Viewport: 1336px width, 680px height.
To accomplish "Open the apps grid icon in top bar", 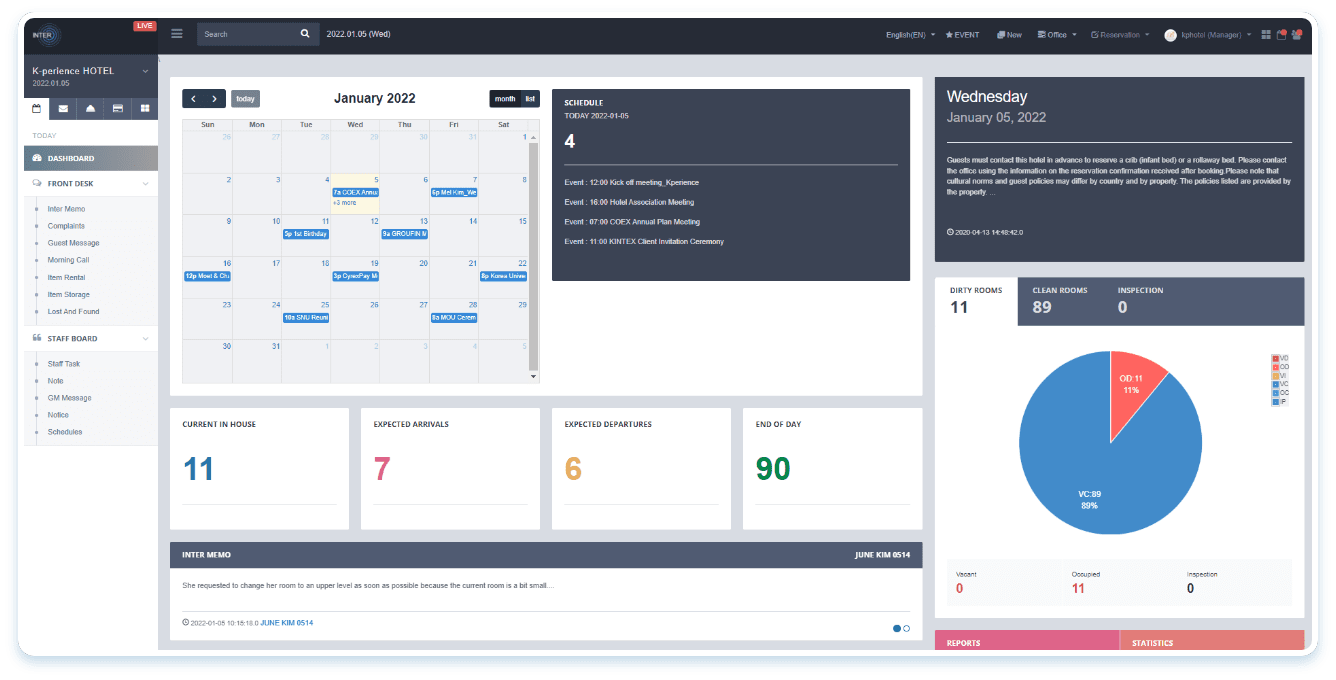I will [x=1266, y=35].
